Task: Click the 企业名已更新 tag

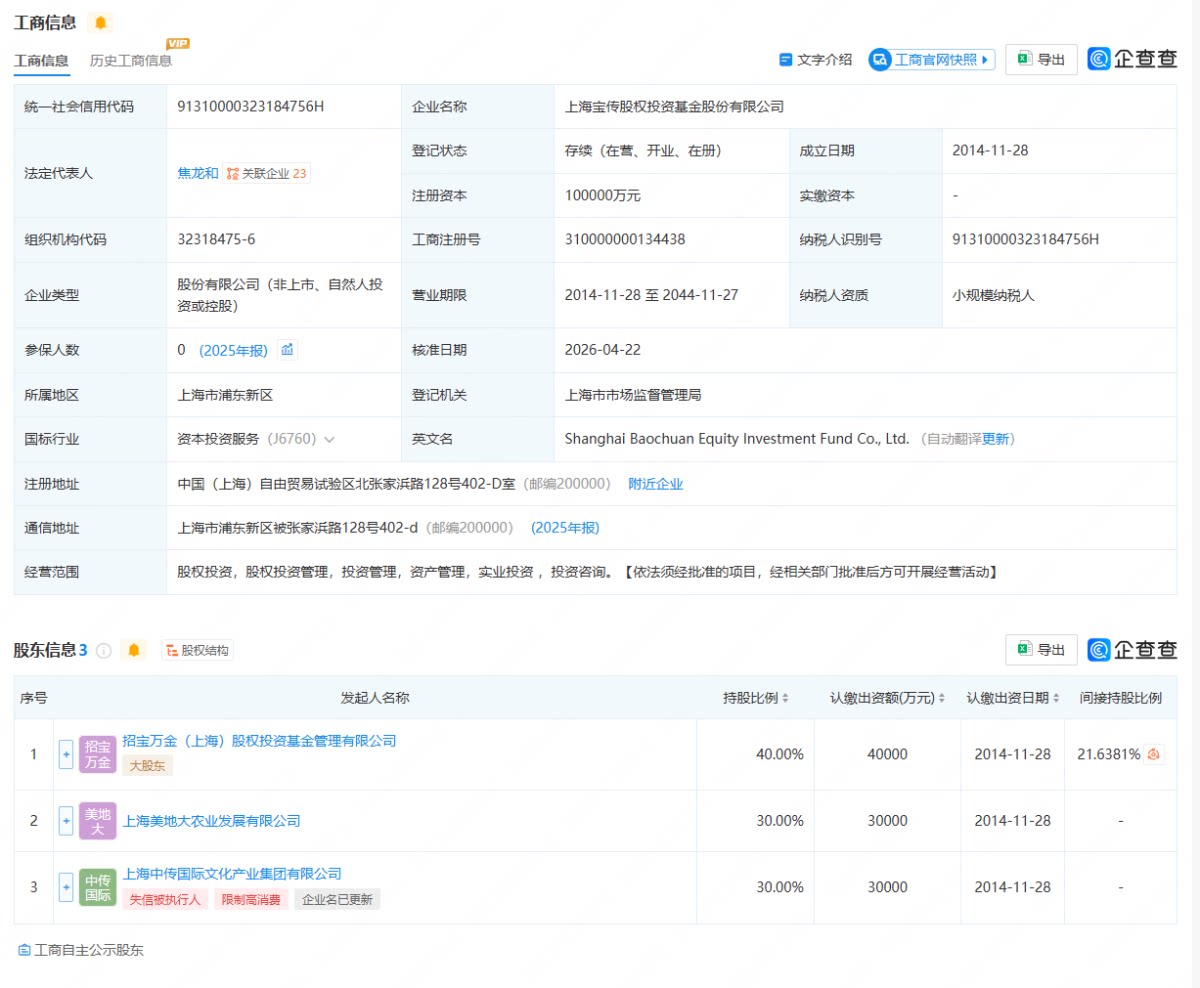Action: [337, 899]
